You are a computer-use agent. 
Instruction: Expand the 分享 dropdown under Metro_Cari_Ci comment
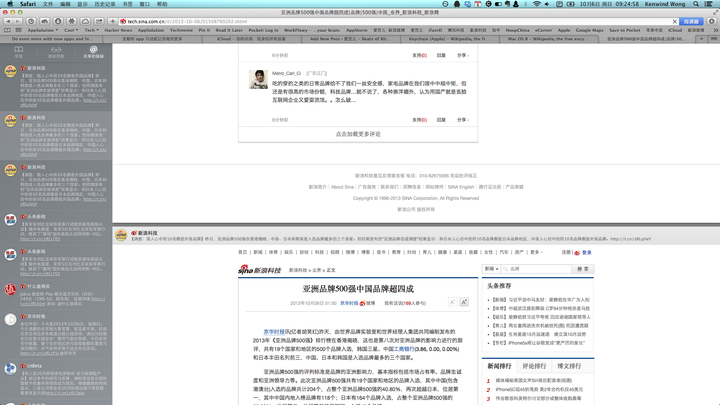(x=462, y=120)
